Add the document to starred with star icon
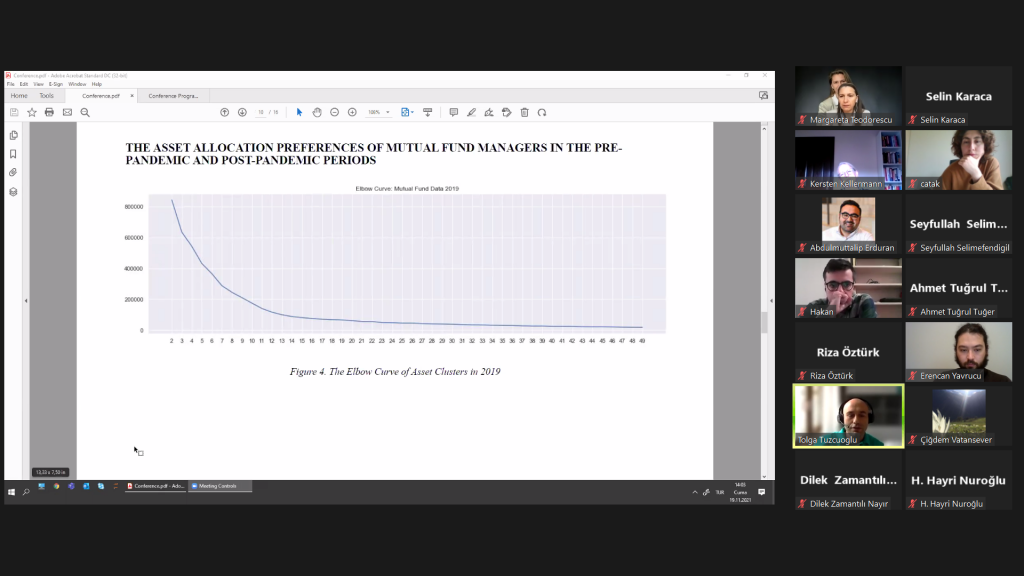The width and height of the screenshot is (1024, 576). (x=31, y=112)
